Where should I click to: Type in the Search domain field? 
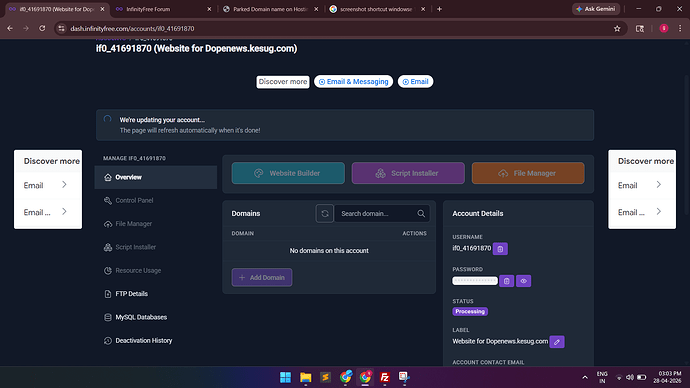point(382,213)
